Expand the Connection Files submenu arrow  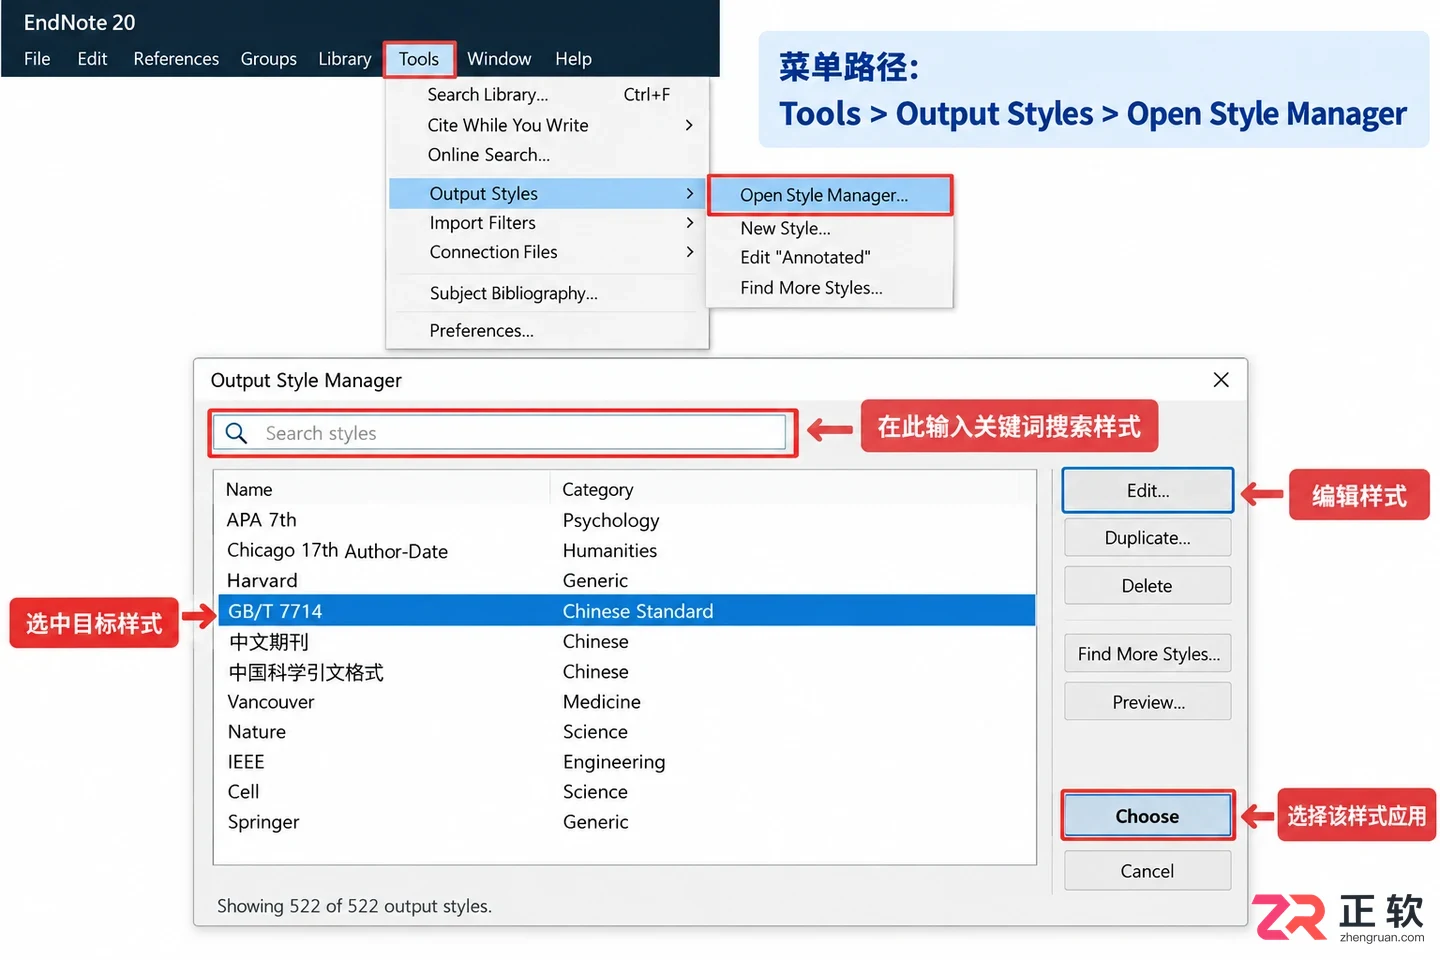pyautogui.click(x=689, y=252)
